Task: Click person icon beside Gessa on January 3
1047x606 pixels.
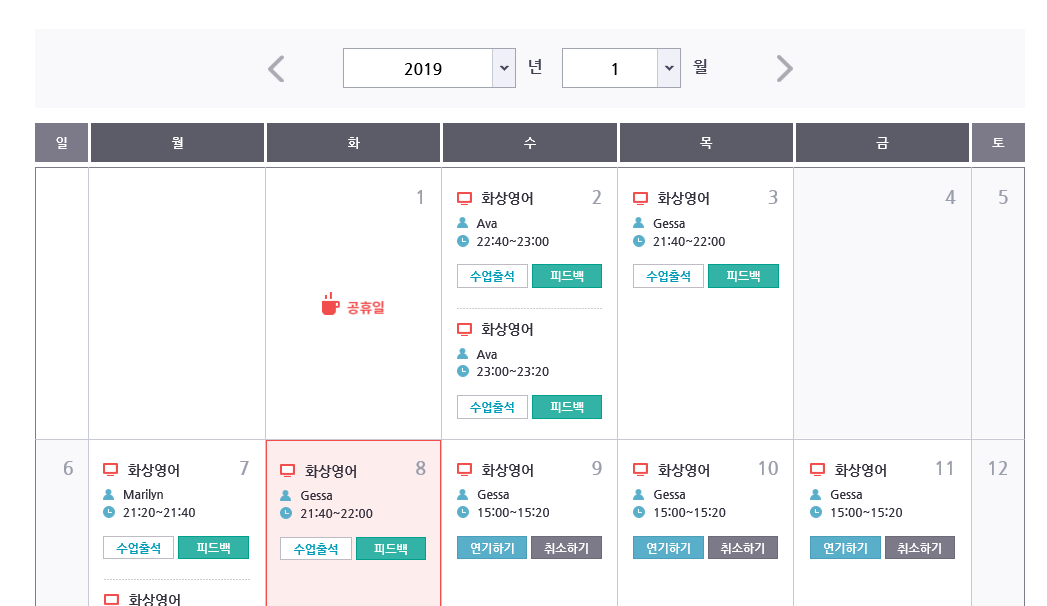Action: click(639, 223)
